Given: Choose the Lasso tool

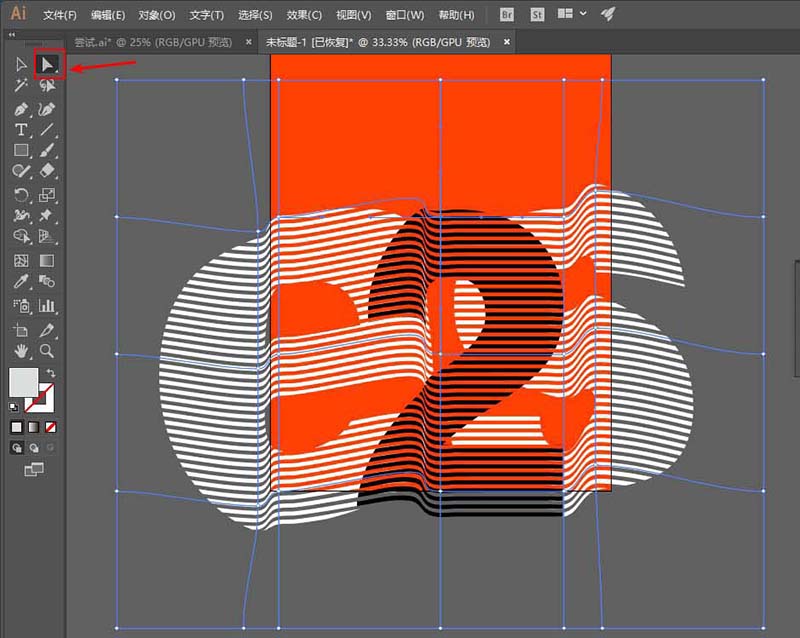Looking at the screenshot, I should point(47,85).
